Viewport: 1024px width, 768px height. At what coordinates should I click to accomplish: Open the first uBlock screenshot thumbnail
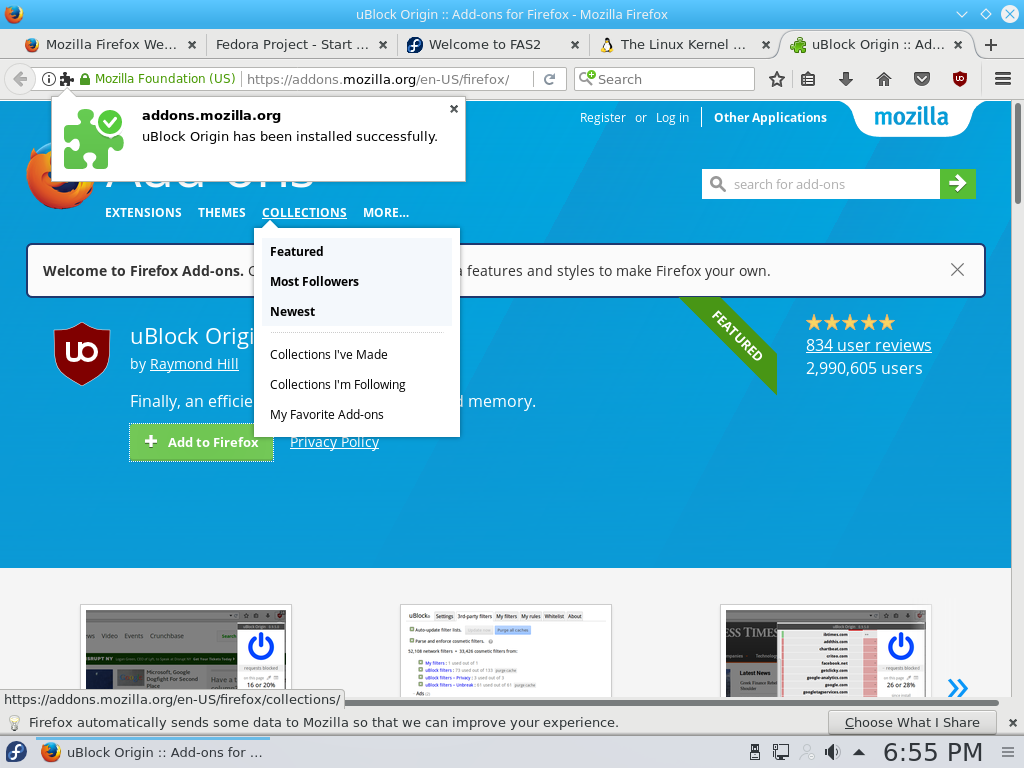[x=186, y=650]
